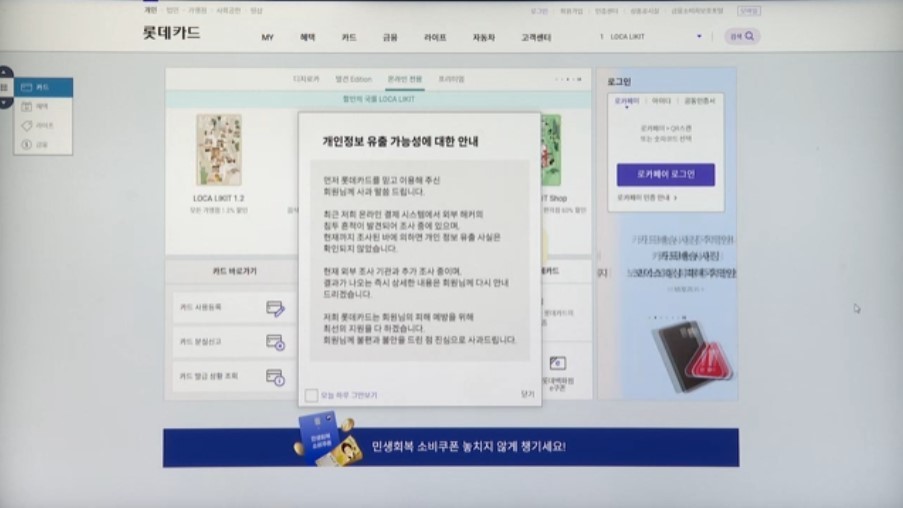The height and width of the screenshot is (508, 903).
Task: Expand the LOCA LIKIT dropdown arrow in the header
Action: pos(699,37)
